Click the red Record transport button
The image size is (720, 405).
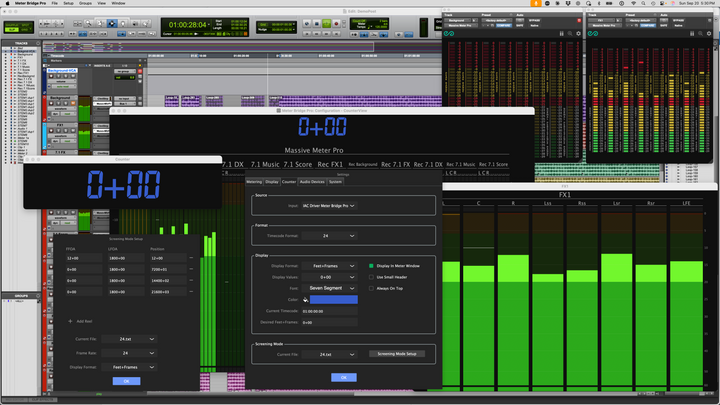click(x=336, y=23)
